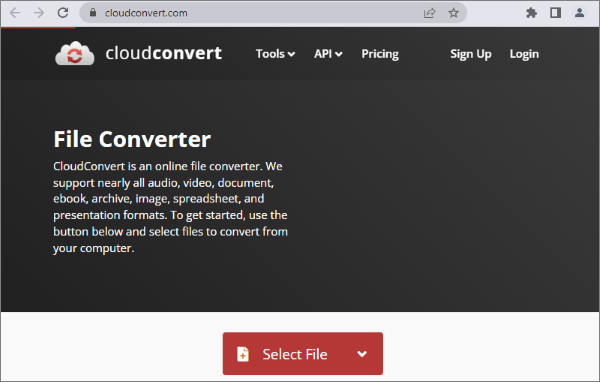Image resolution: width=600 pixels, height=382 pixels.
Task: Click the CloudConvert cloud logo
Action: pos(75,53)
